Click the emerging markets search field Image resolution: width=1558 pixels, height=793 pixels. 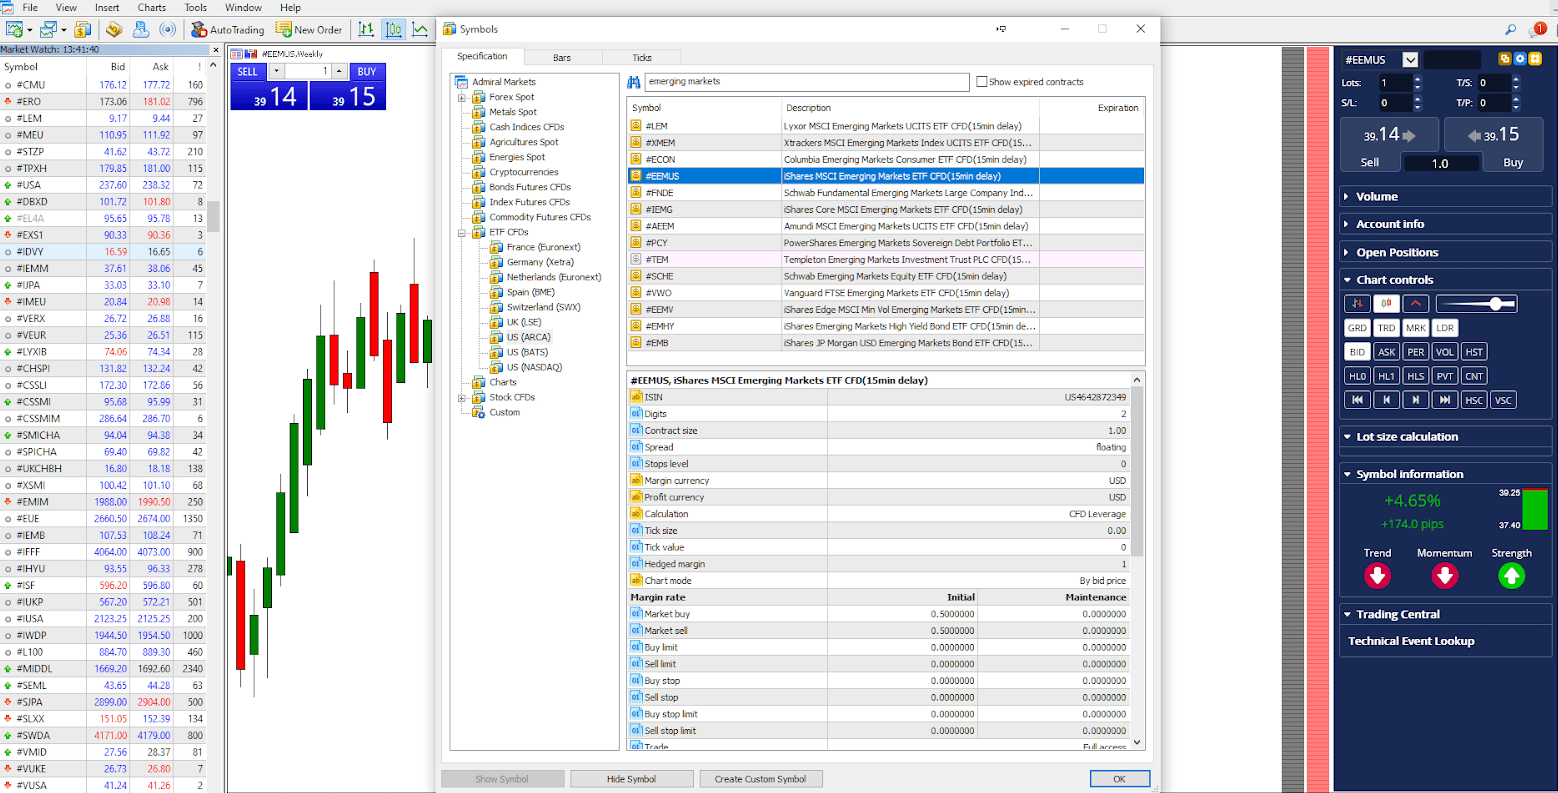[x=807, y=82]
